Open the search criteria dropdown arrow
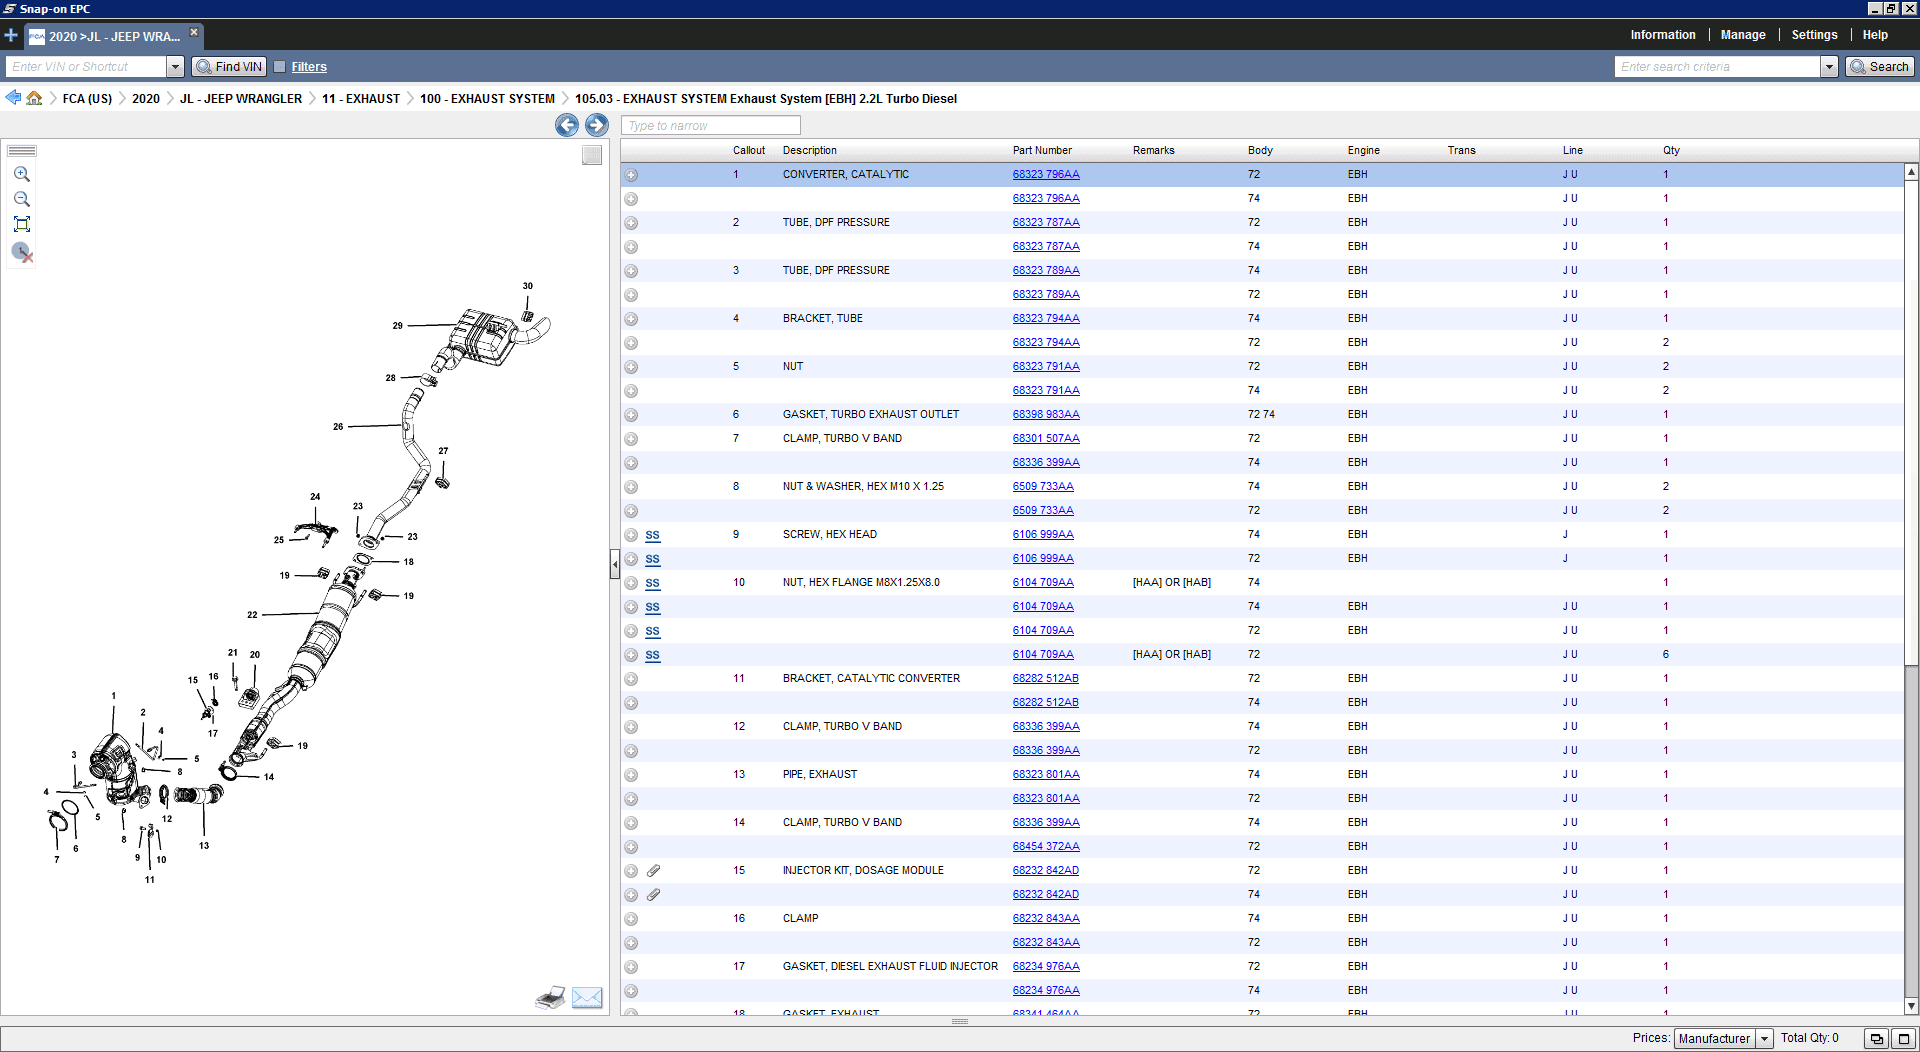1920x1052 pixels. (1829, 67)
